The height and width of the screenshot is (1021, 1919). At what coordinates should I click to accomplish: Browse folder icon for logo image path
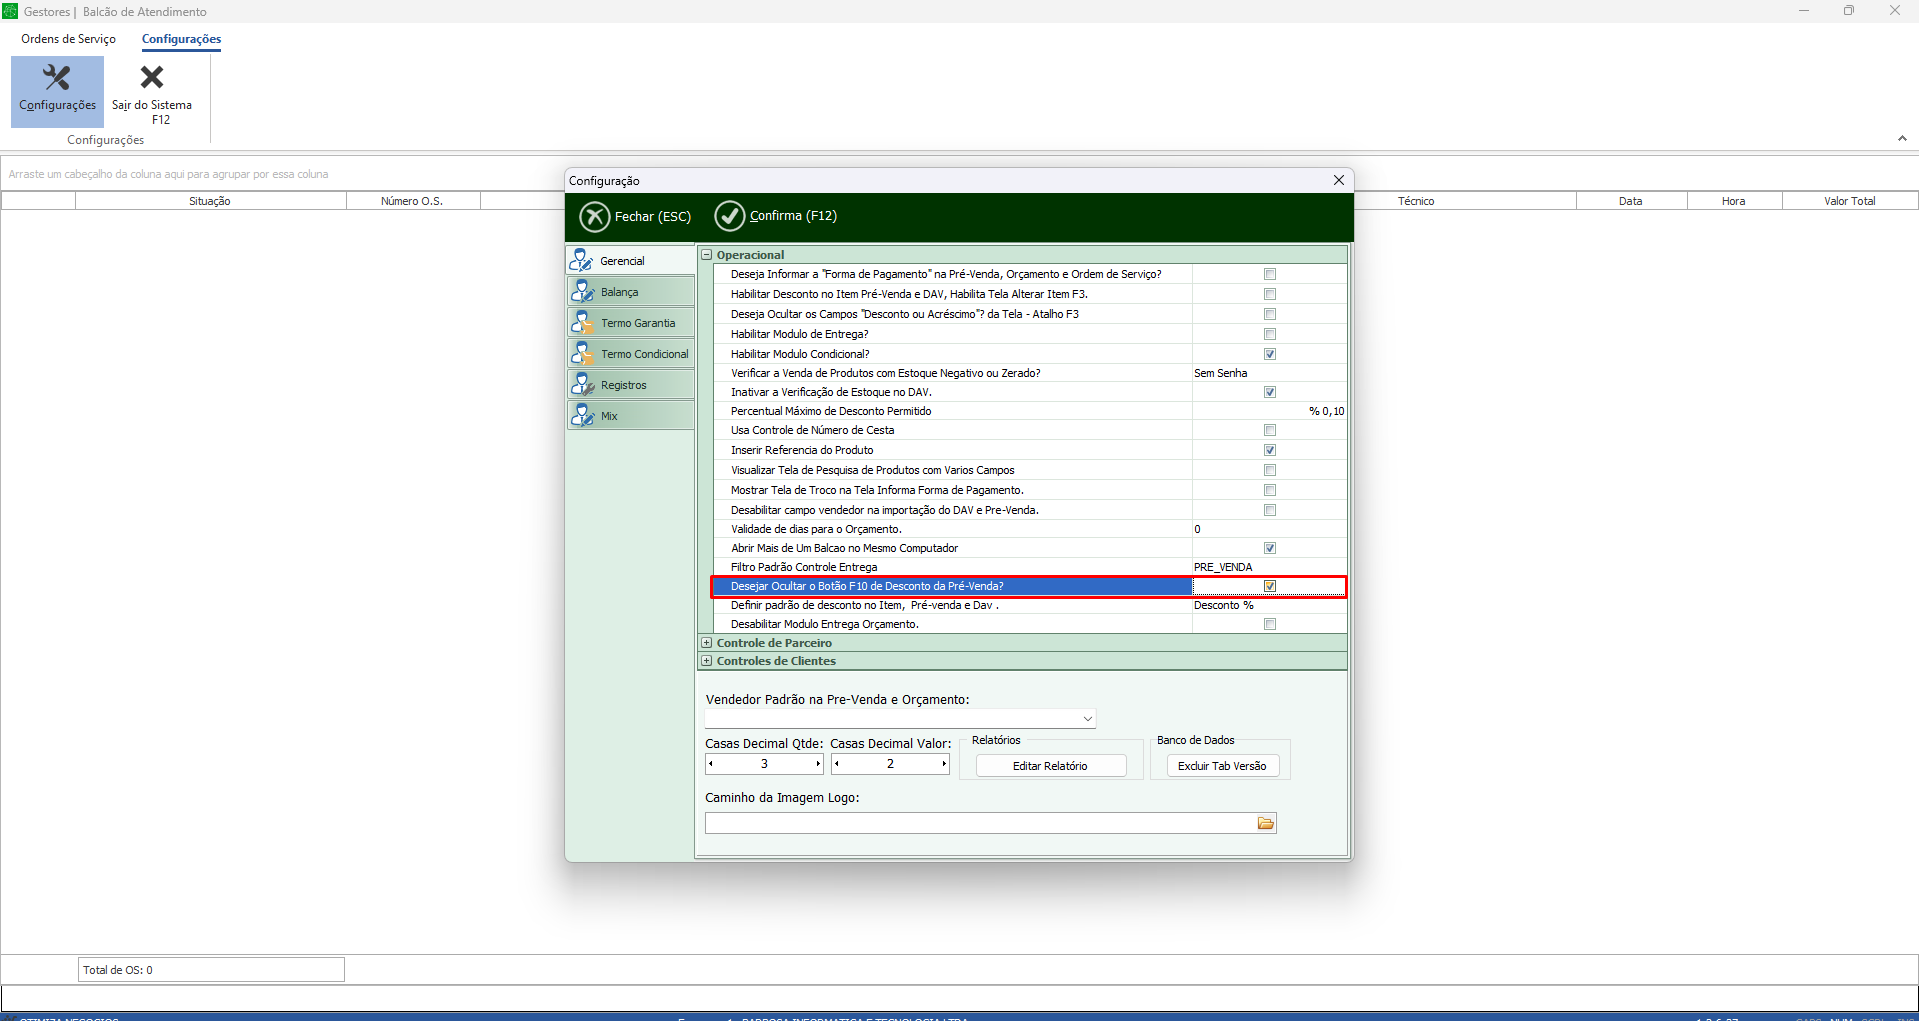pos(1266,823)
